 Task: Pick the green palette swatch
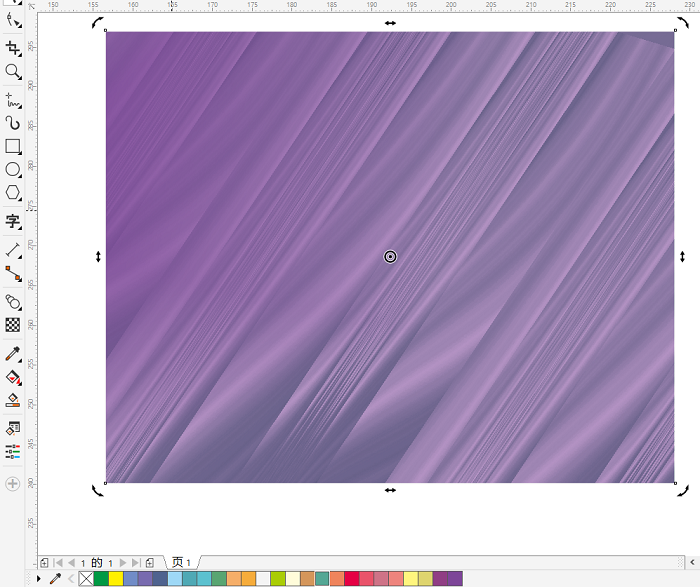pos(101,579)
